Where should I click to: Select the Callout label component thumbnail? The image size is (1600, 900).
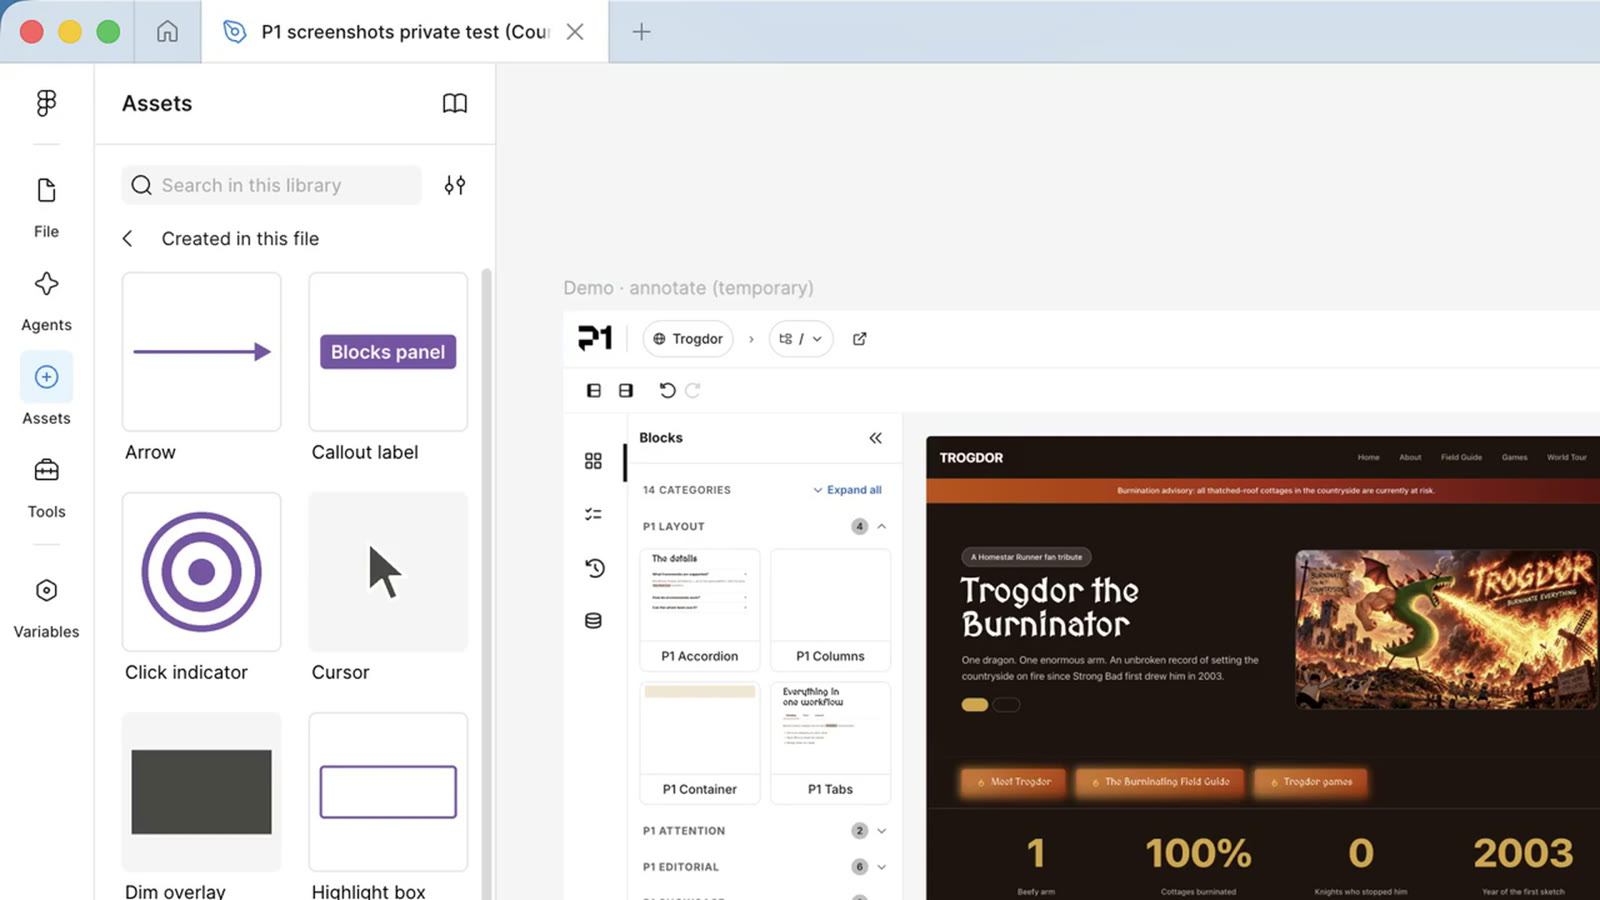(x=388, y=352)
